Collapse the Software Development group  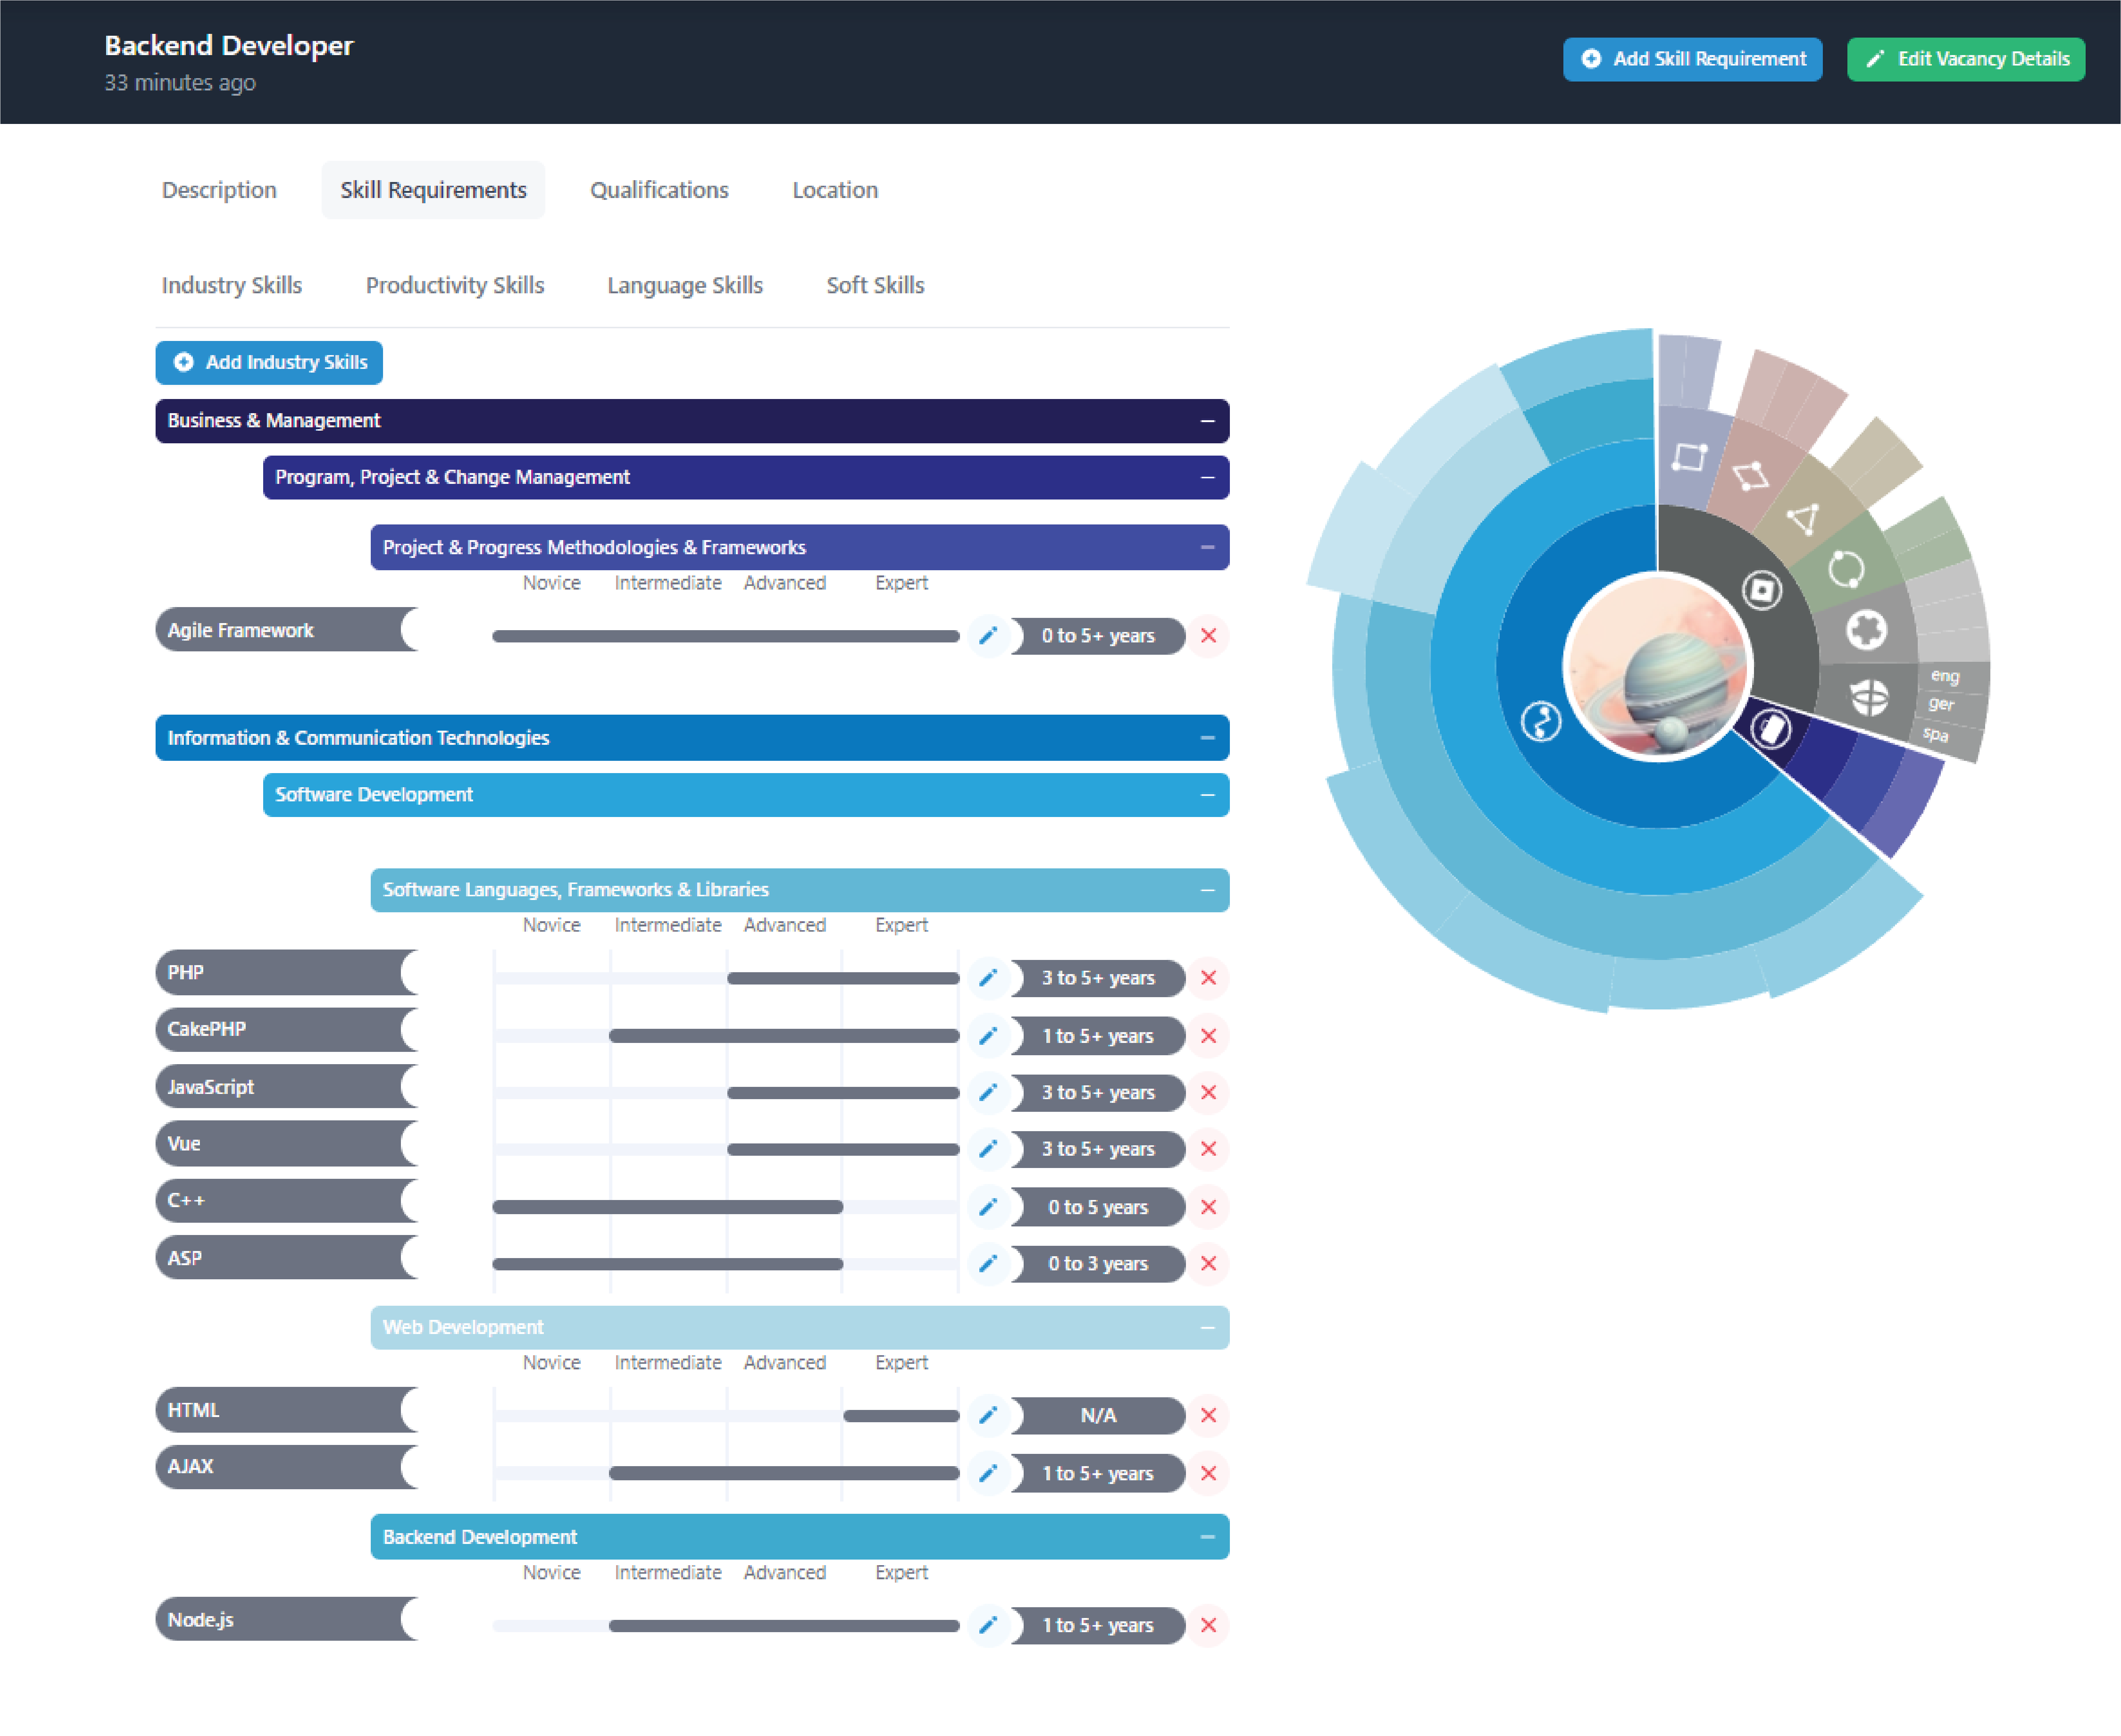coord(1207,795)
